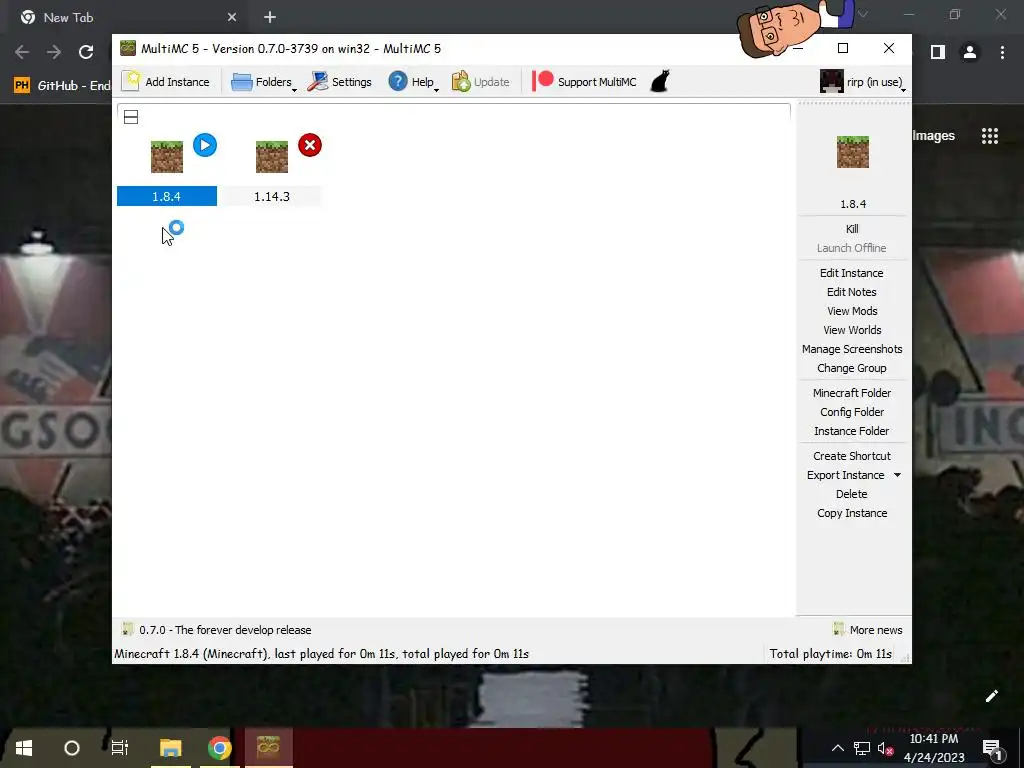Screen dimensions: 1024x768
Task: Click Chrome's back arrow
Action: pos(22,52)
